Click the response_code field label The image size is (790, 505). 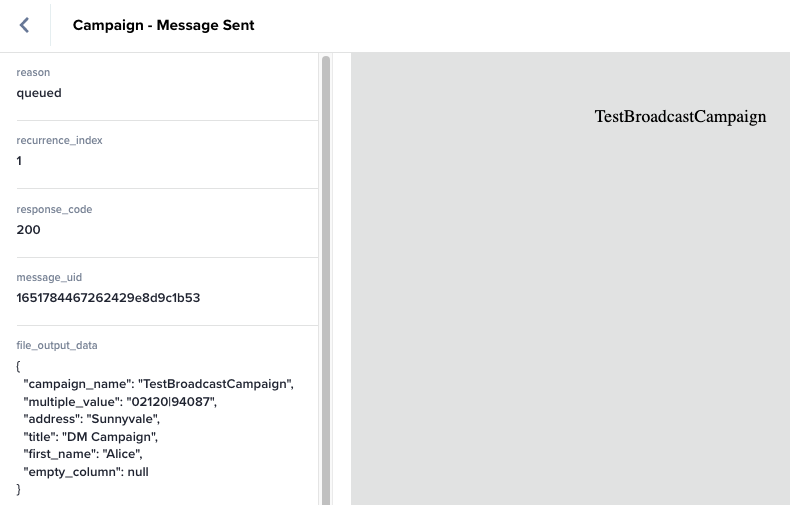point(54,210)
